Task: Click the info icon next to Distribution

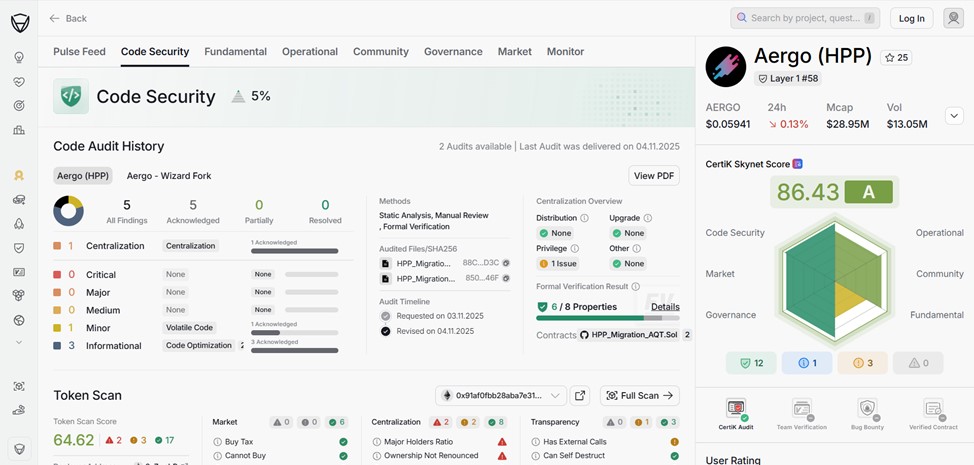Action: click(x=585, y=218)
